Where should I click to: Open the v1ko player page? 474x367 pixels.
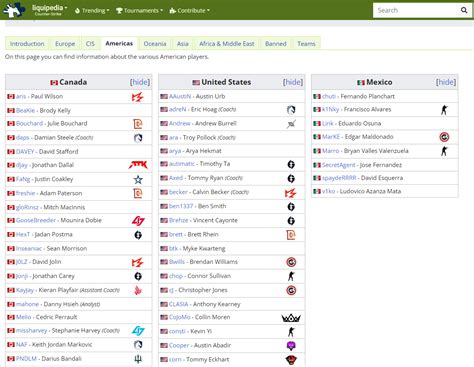coord(328,191)
